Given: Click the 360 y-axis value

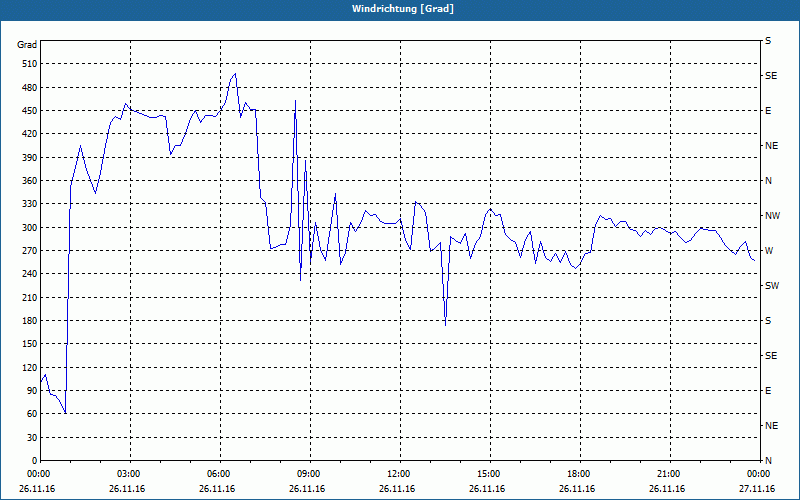Looking at the screenshot, I should coord(30,181).
